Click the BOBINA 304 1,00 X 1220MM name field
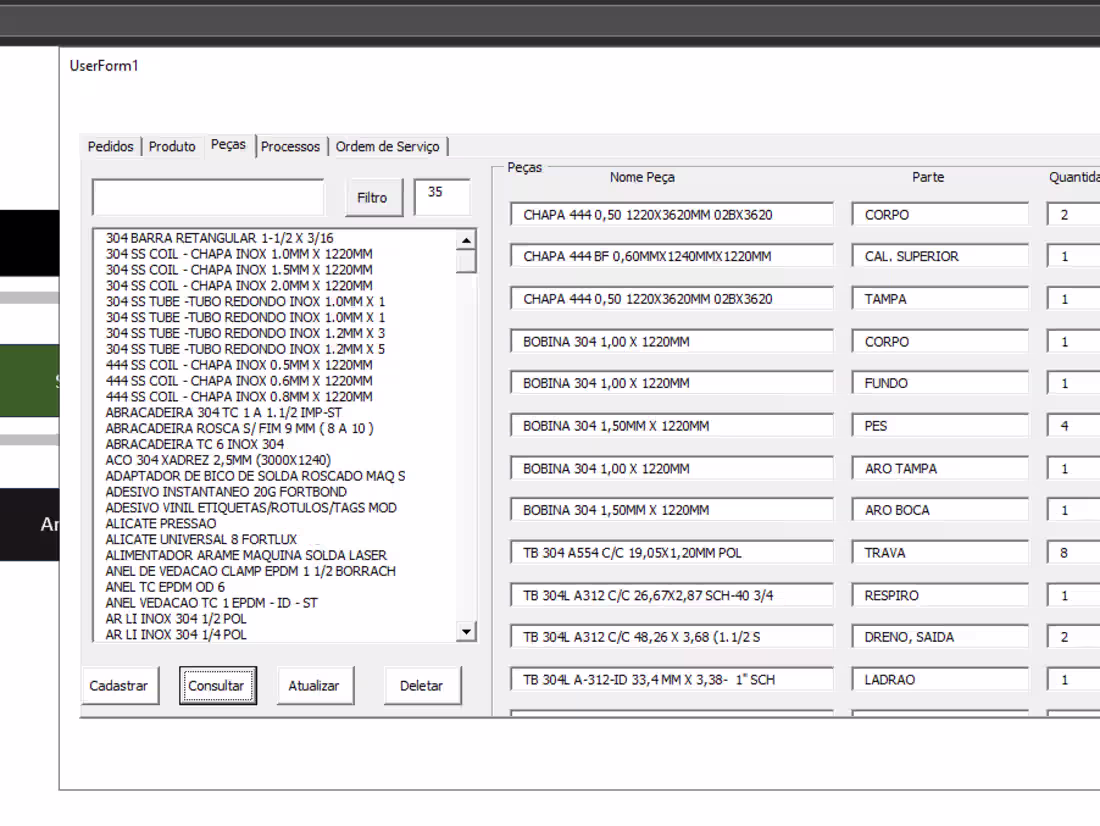The width and height of the screenshot is (1100, 826). (670, 341)
